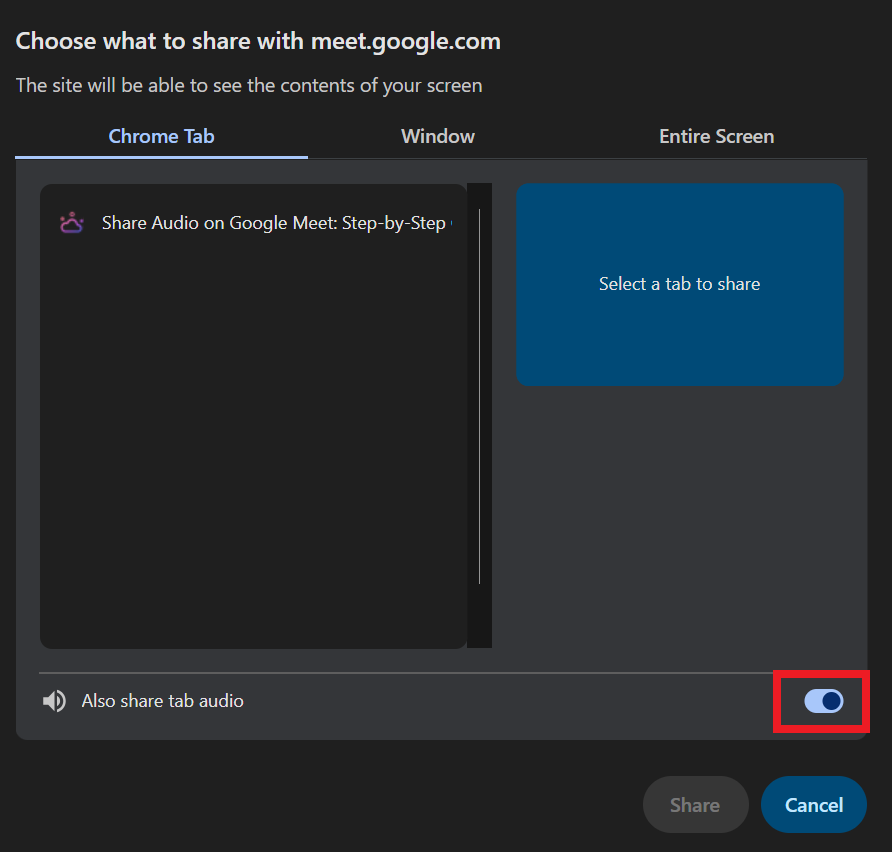
Task: Click the purple favicon beside the Google Meet tab
Action: [70, 222]
